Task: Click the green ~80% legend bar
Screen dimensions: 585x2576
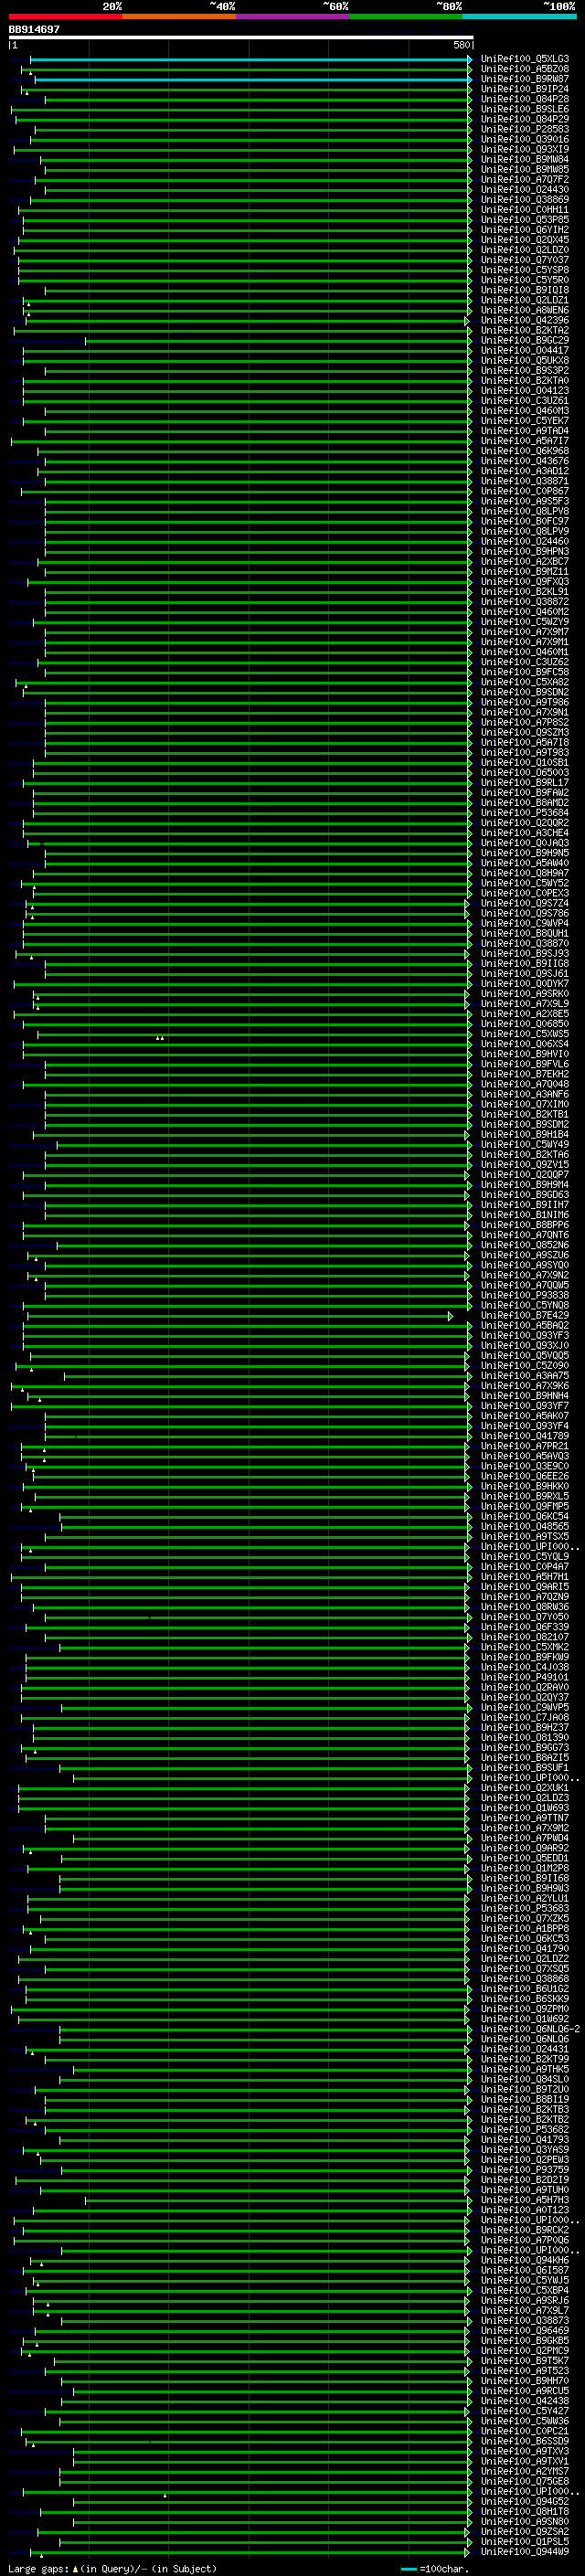Action: (406, 16)
